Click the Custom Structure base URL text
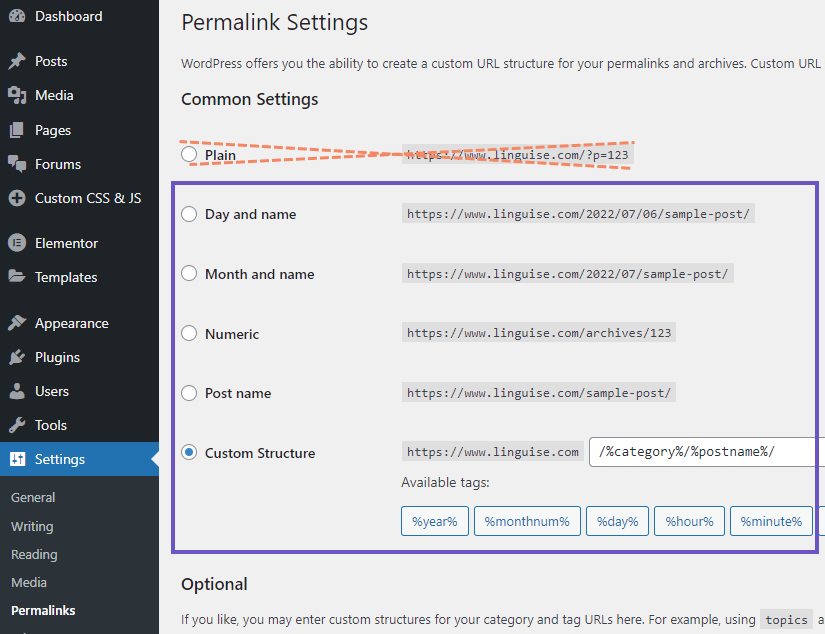Screen dimensions: 825x634 coord(492,451)
